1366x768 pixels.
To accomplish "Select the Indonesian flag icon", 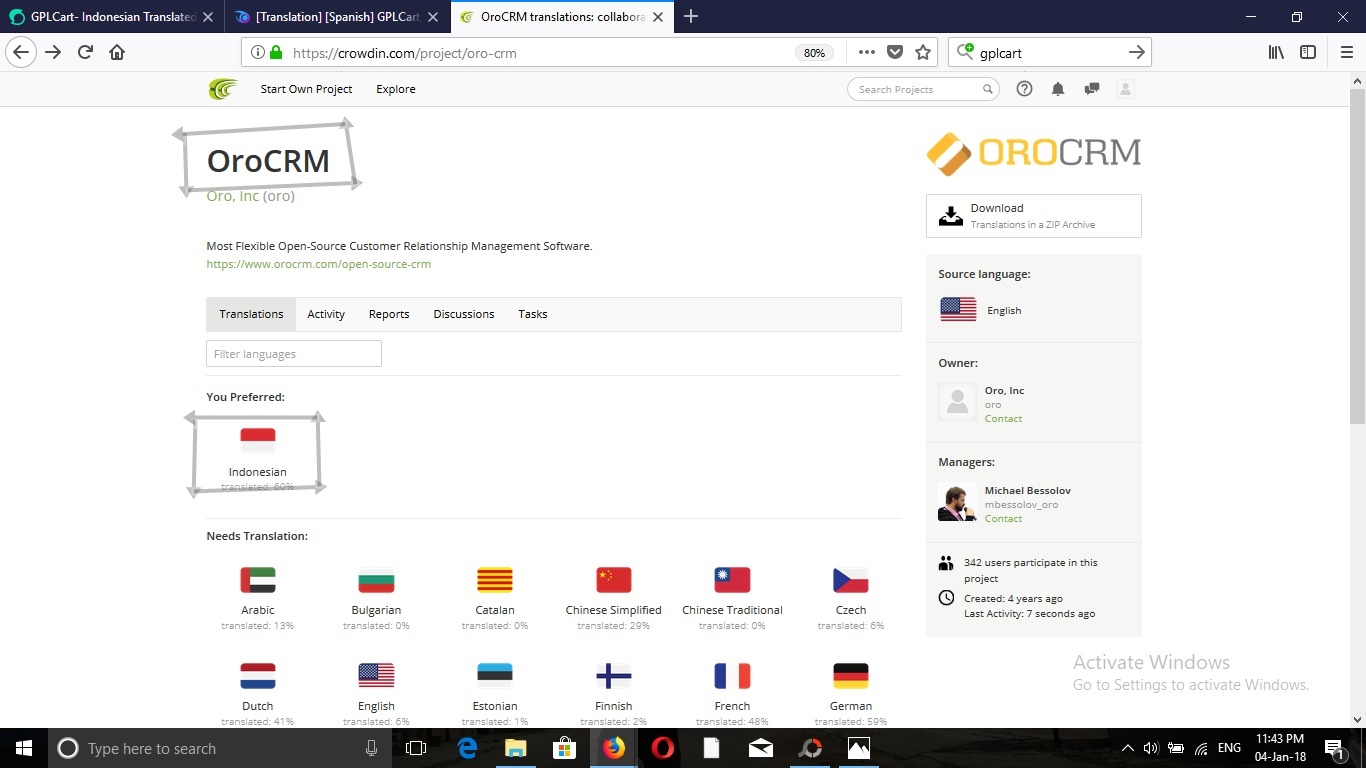I will [x=258, y=440].
